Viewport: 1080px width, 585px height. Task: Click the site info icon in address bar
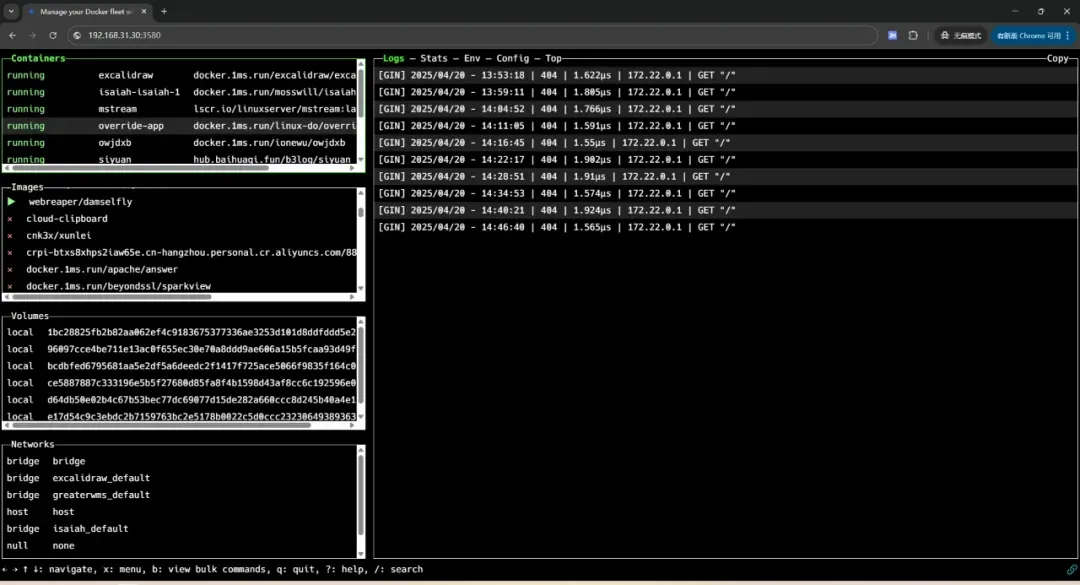[x=77, y=35]
